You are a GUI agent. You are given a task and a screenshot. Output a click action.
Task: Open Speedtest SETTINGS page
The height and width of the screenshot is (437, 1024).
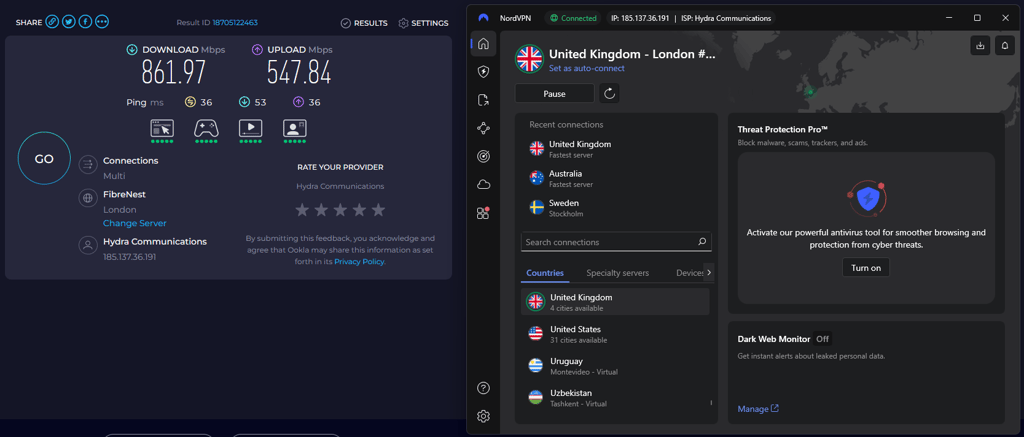(x=423, y=23)
